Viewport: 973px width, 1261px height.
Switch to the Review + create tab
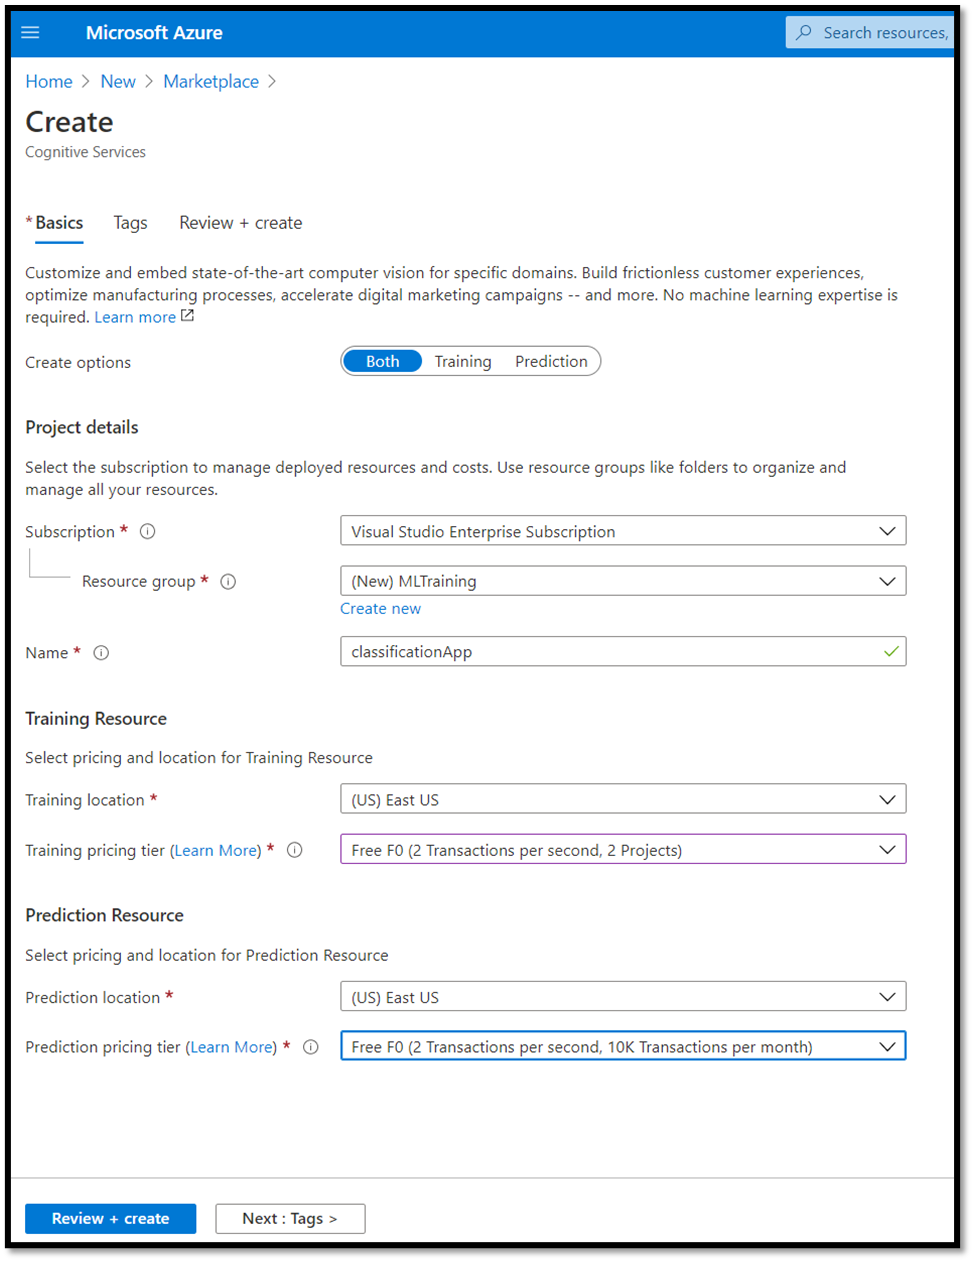(x=240, y=222)
